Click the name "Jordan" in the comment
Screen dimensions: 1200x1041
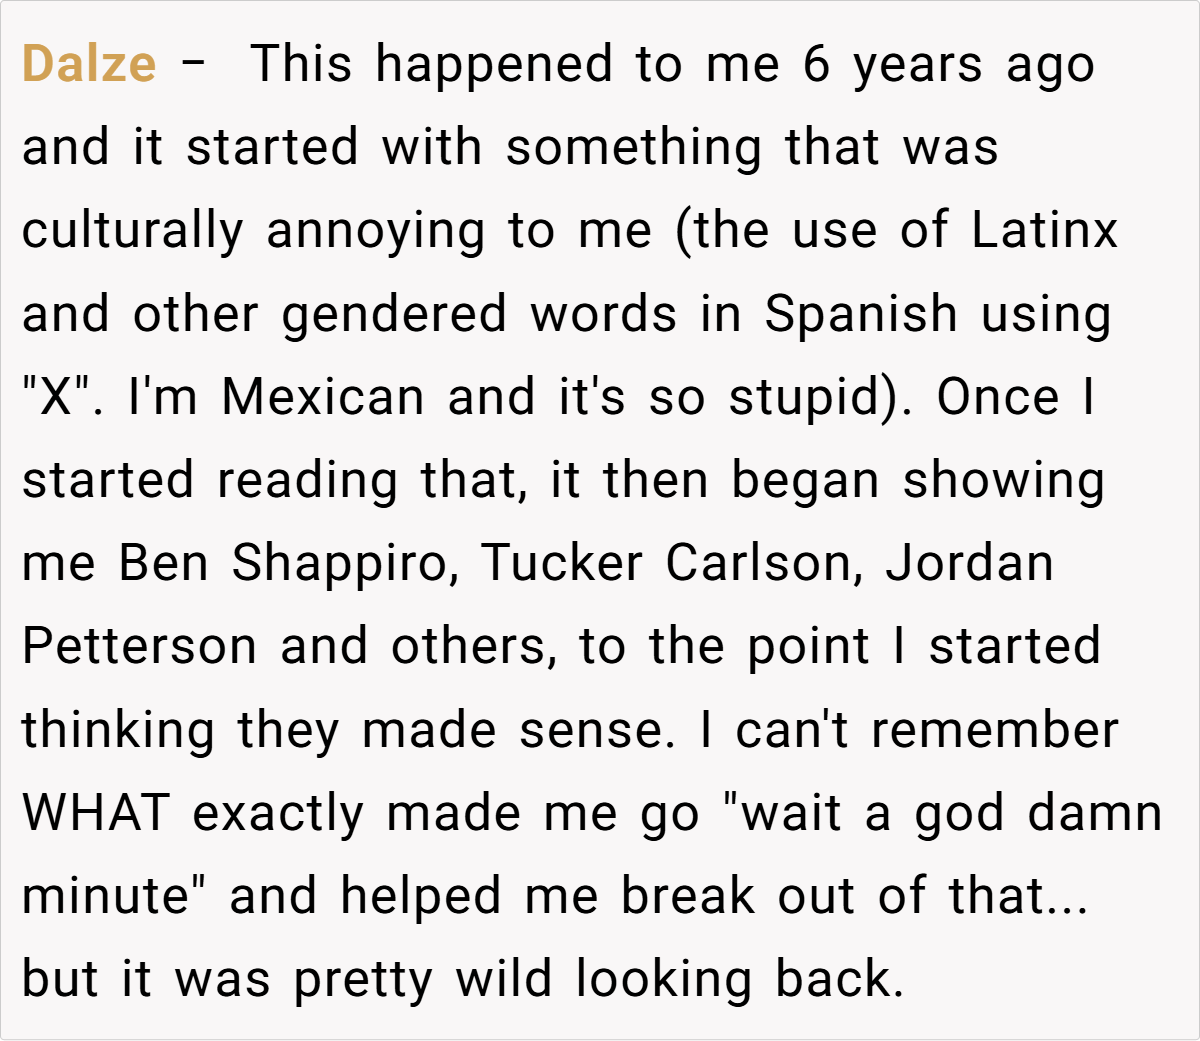click(x=969, y=562)
